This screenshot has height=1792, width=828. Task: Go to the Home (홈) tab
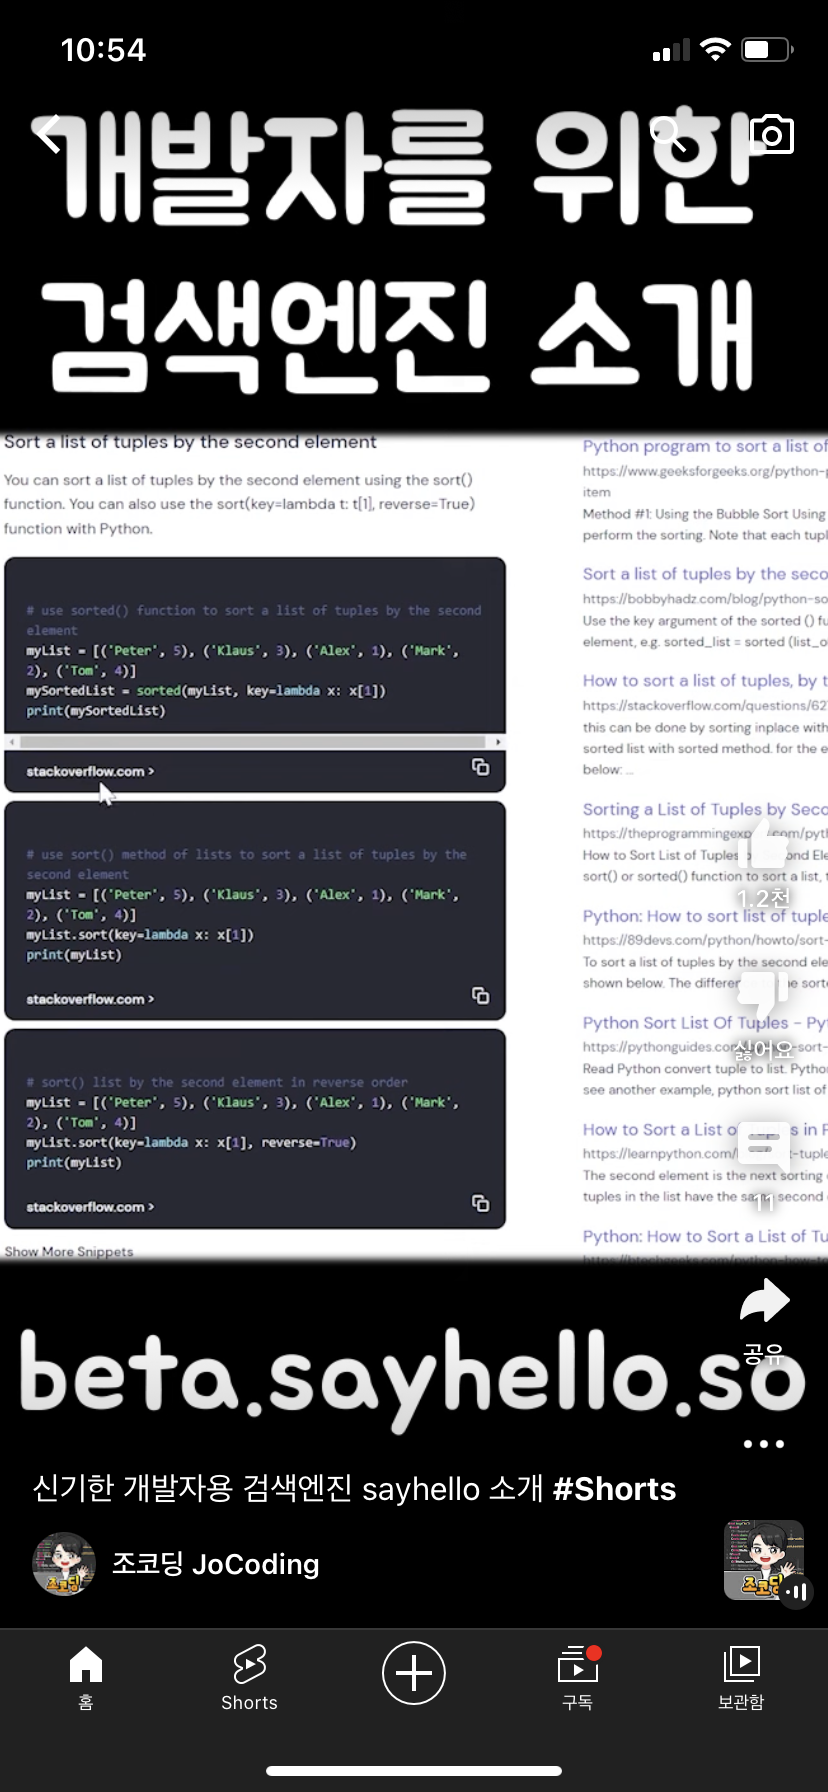tap(86, 1678)
